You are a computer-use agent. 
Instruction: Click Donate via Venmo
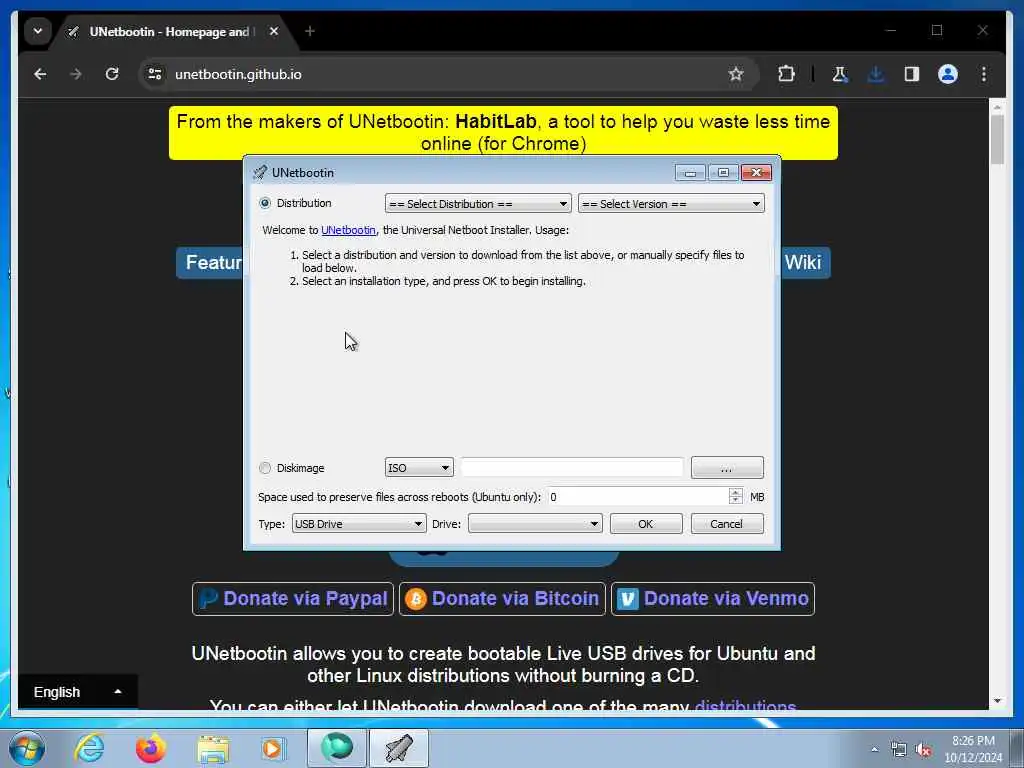pos(713,599)
